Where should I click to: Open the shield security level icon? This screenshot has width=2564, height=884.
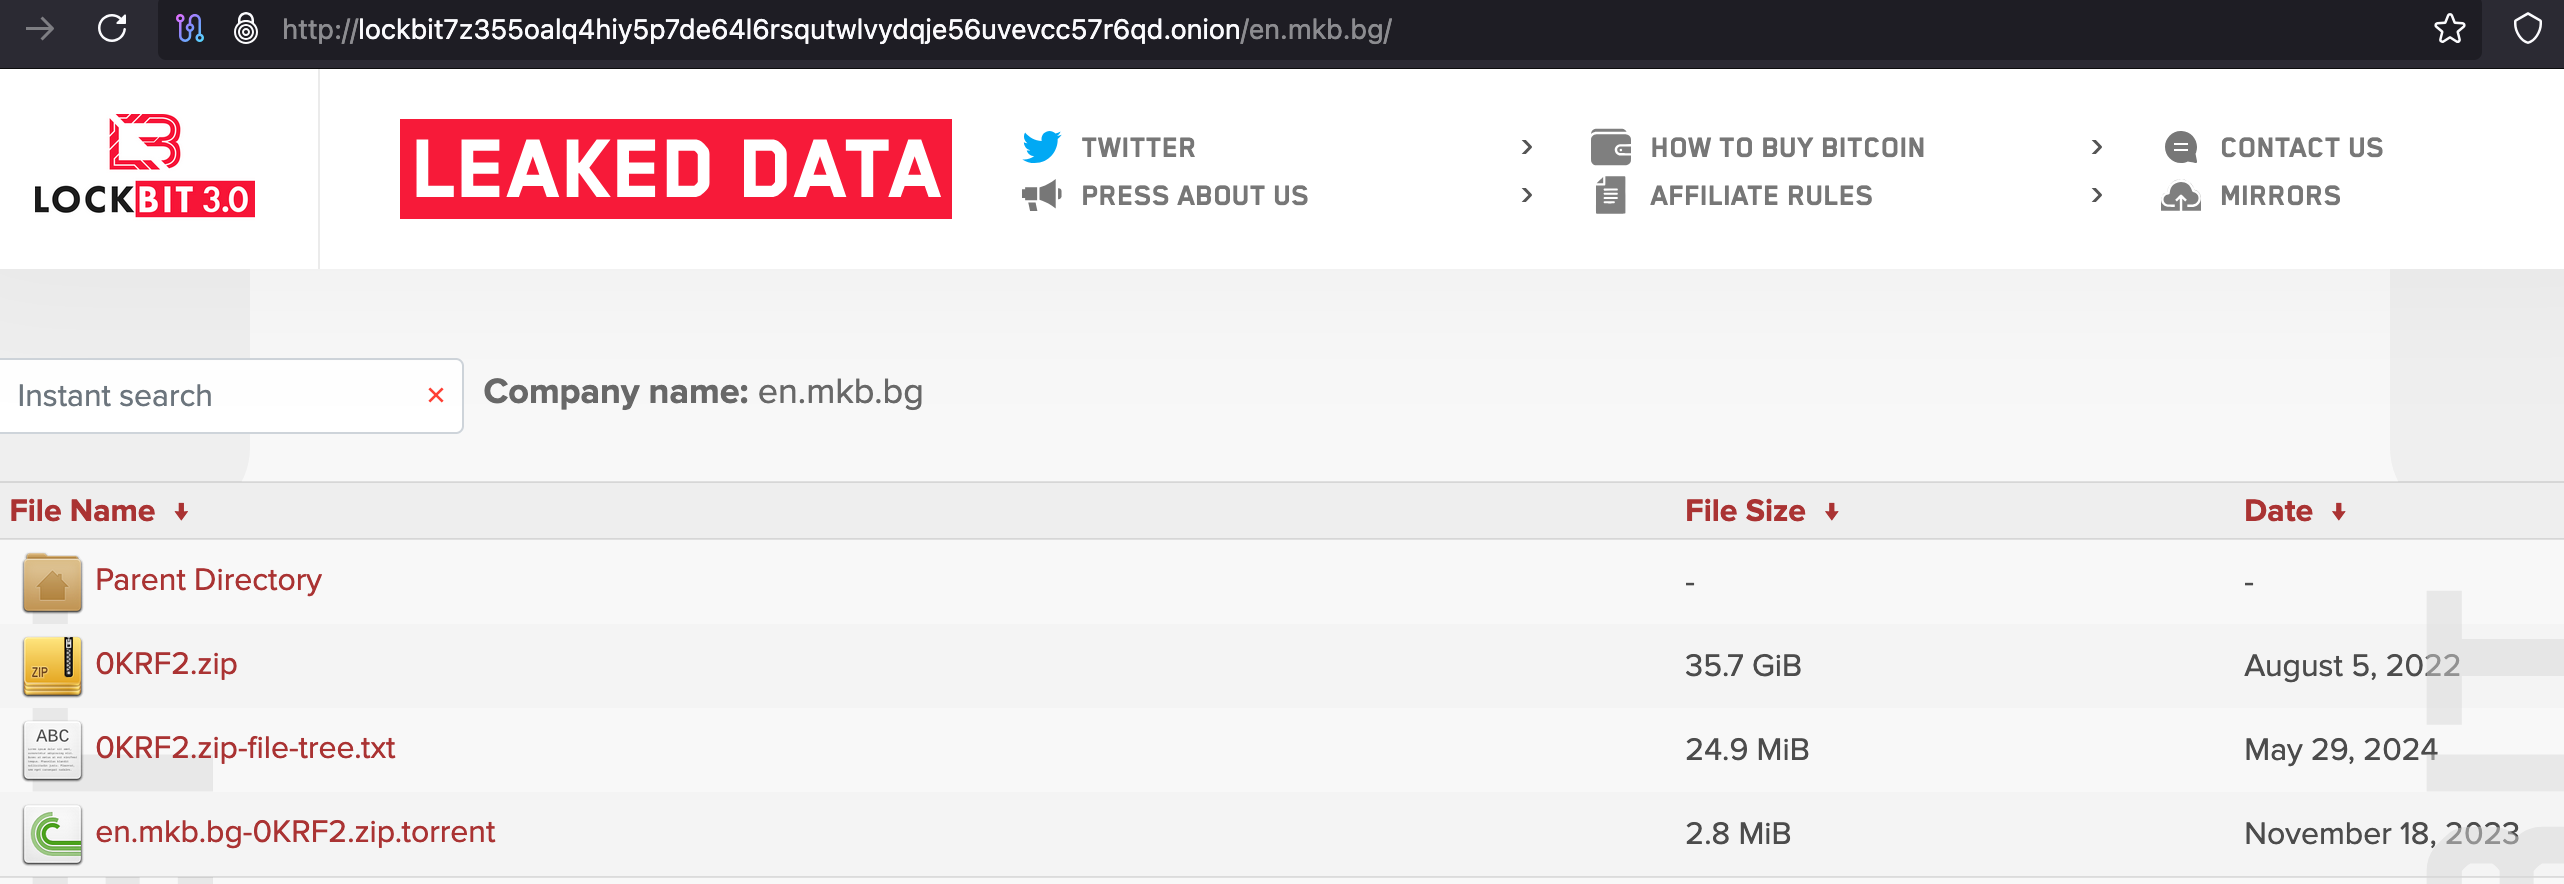coord(2528,28)
